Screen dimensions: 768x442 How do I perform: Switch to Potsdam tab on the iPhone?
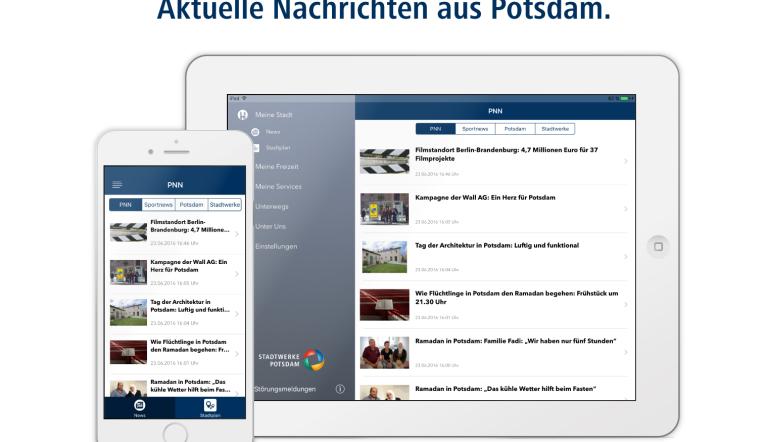pos(191,205)
